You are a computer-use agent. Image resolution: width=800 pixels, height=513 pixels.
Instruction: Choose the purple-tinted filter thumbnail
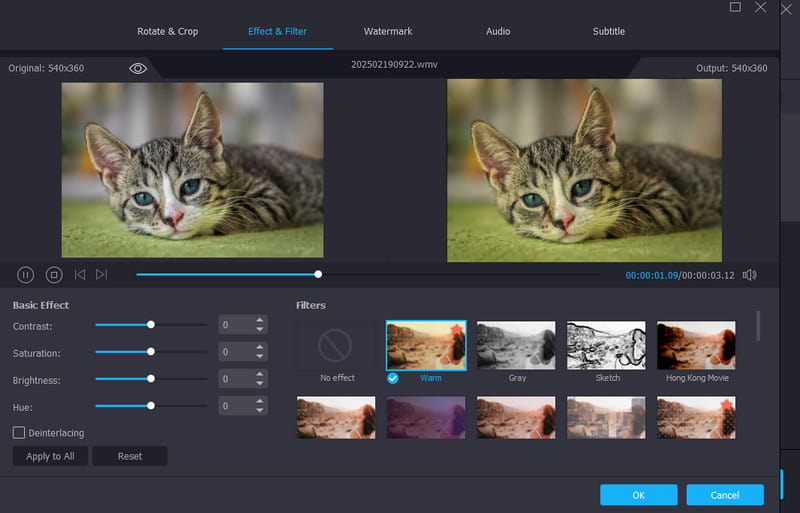(x=426, y=418)
